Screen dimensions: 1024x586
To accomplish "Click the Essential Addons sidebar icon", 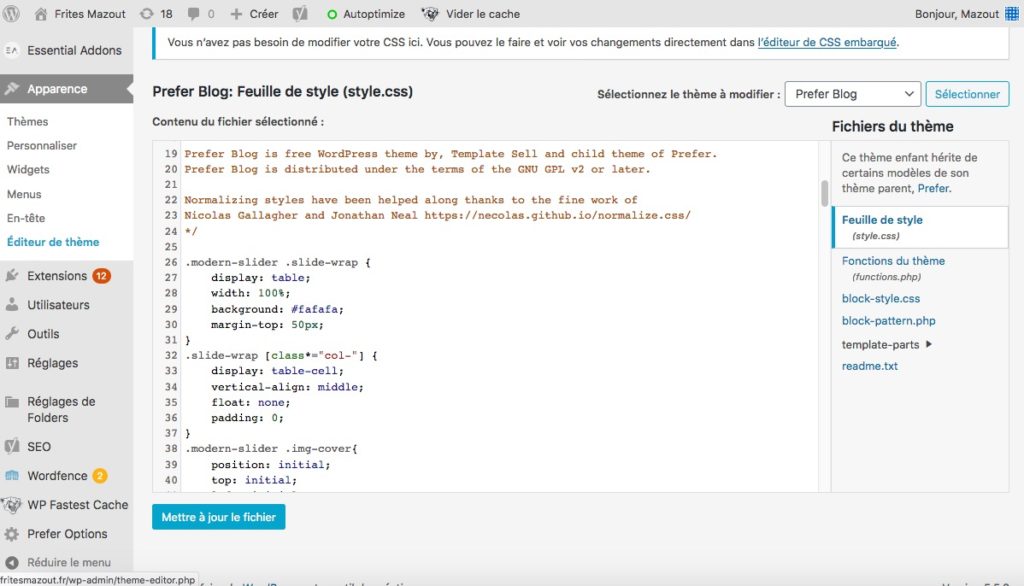I will point(12,50).
